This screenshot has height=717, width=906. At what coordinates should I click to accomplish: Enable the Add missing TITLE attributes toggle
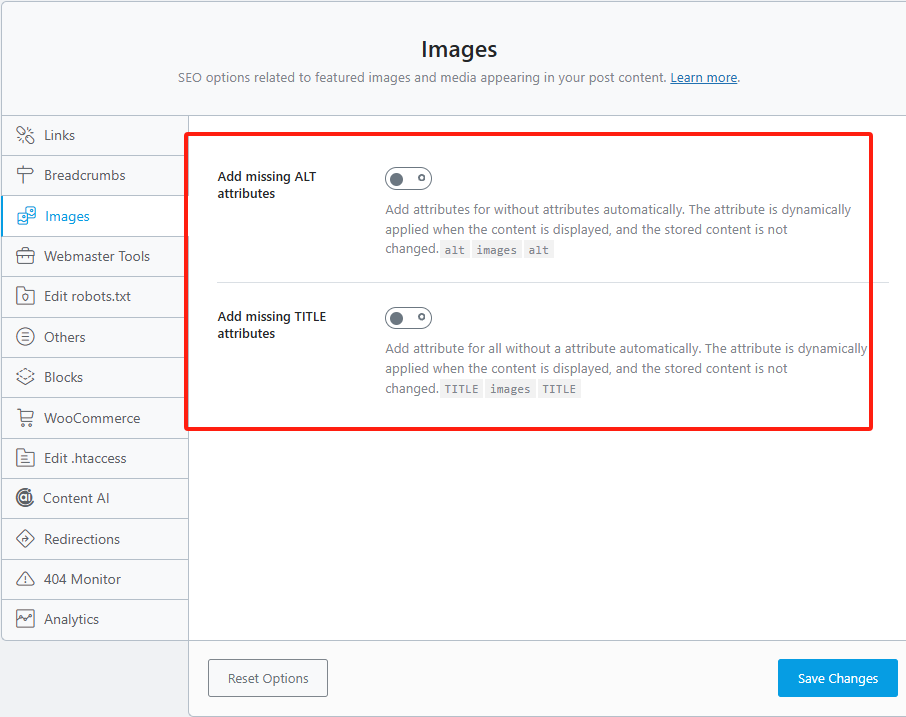click(408, 318)
